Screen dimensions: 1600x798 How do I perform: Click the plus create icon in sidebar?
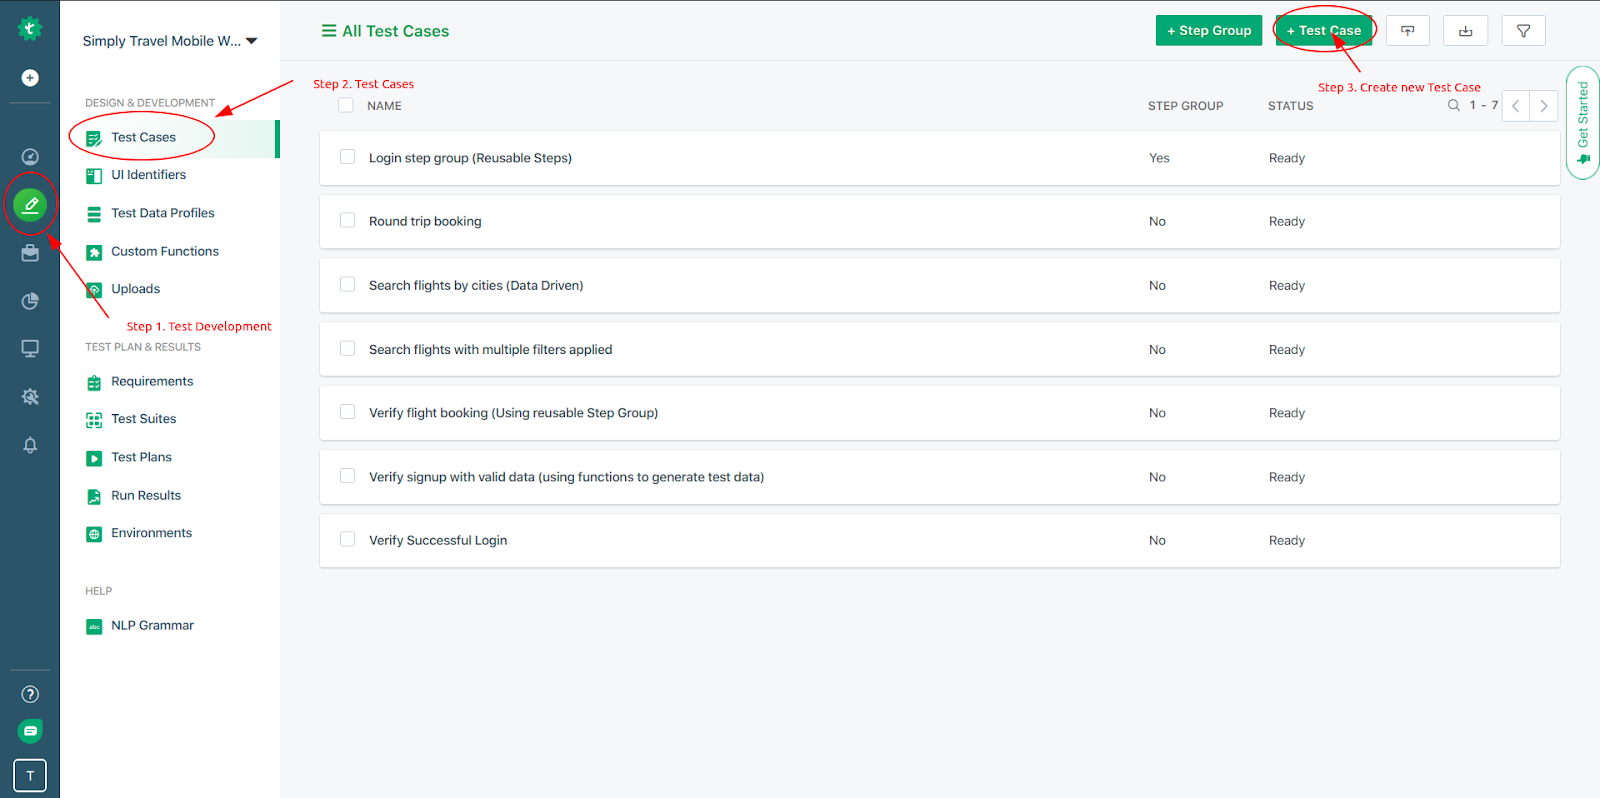tap(30, 78)
